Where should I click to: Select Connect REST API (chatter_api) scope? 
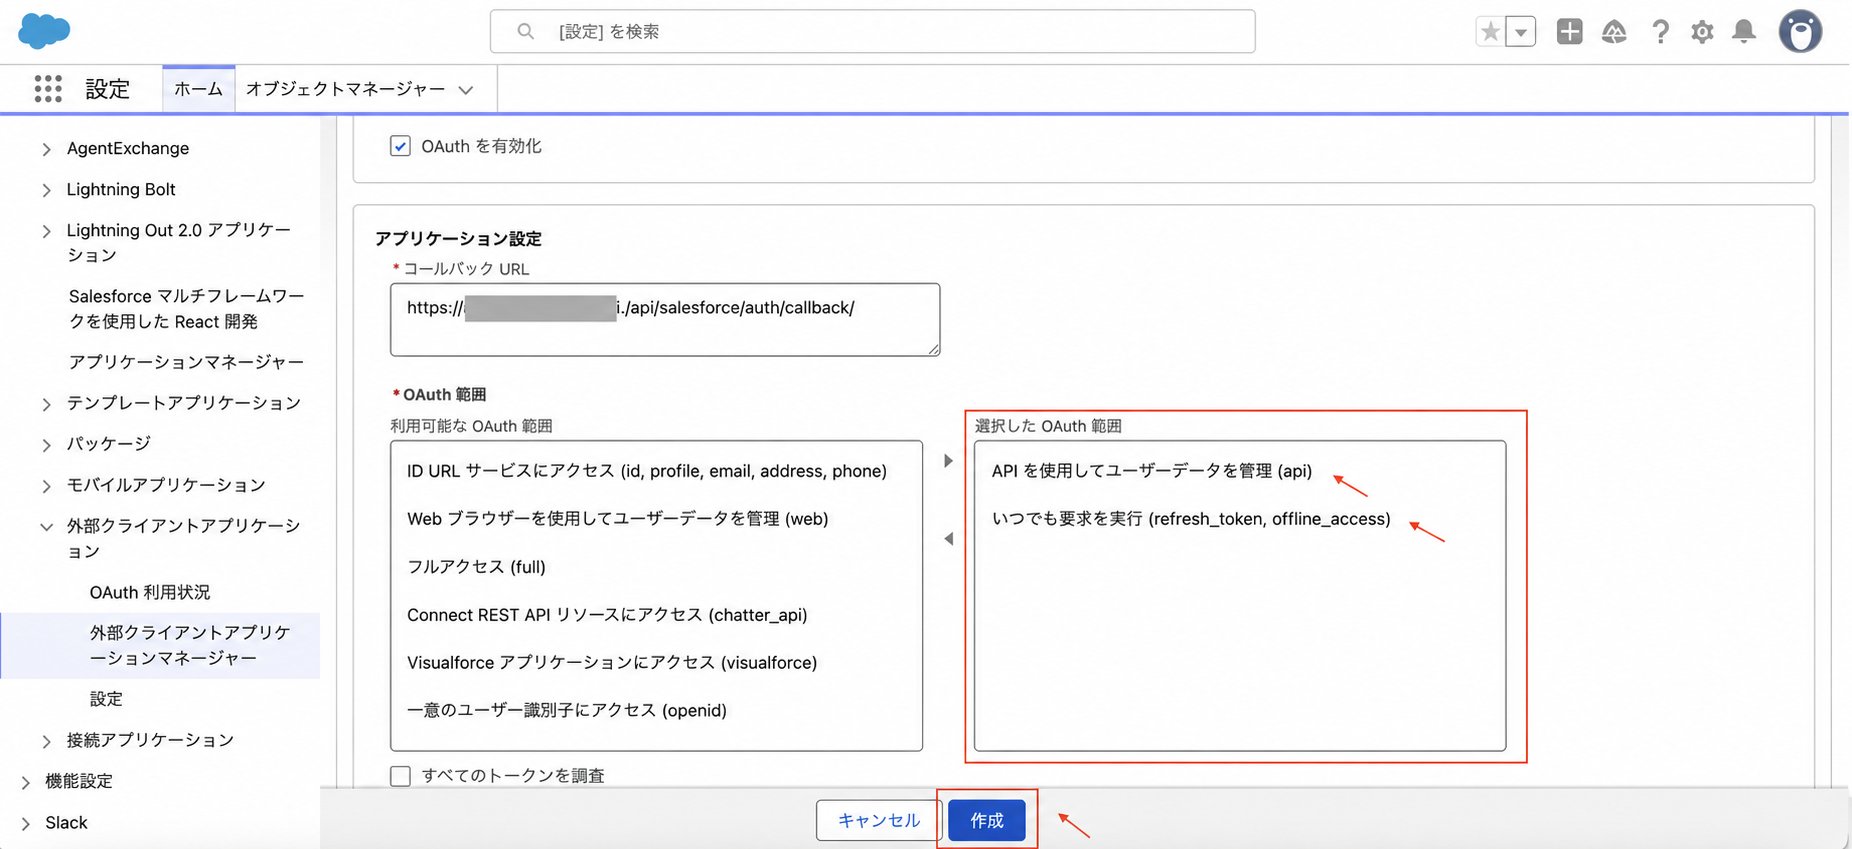coord(607,615)
